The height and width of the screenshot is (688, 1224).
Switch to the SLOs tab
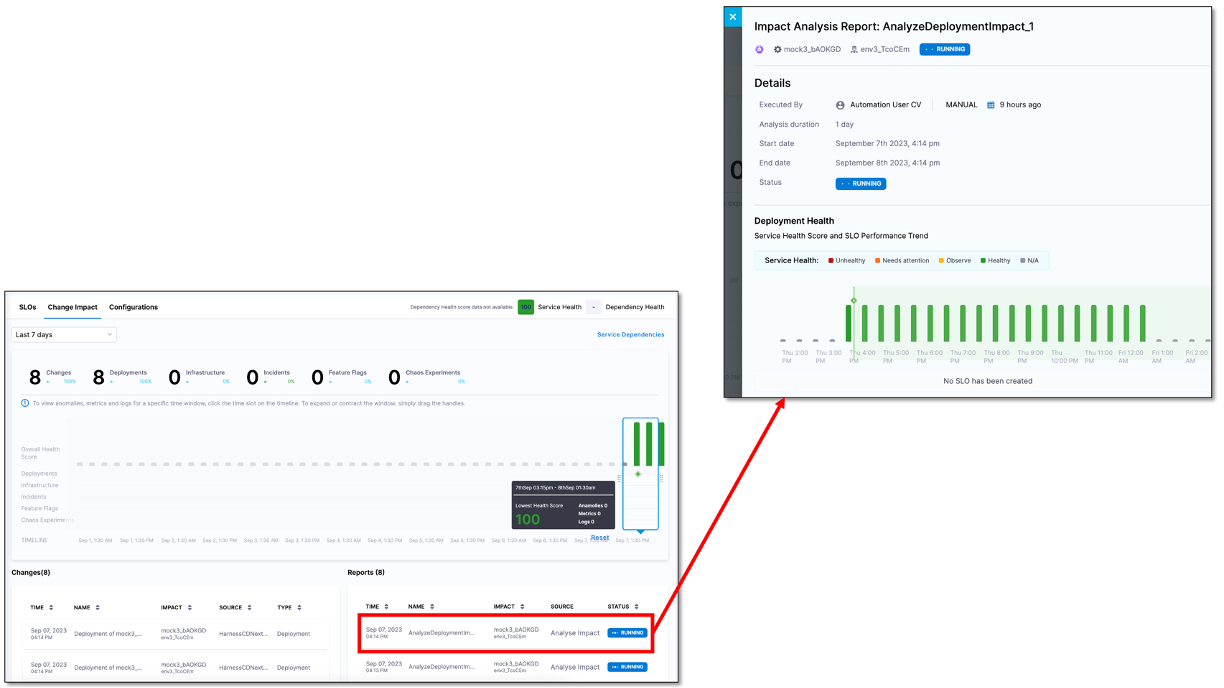click(28, 307)
